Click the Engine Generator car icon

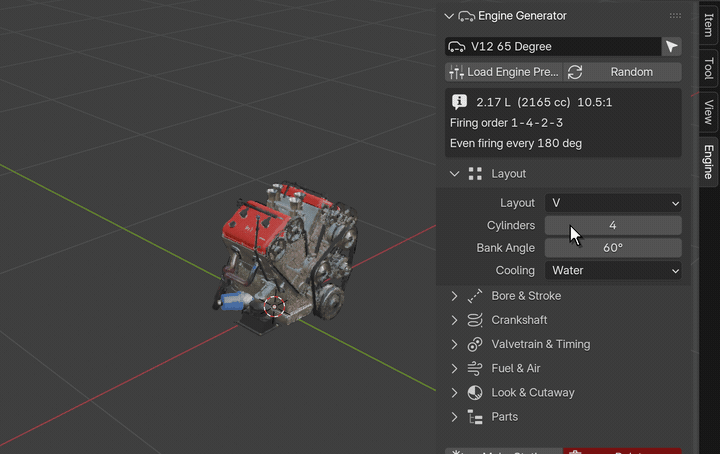pyautogui.click(x=467, y=16)
